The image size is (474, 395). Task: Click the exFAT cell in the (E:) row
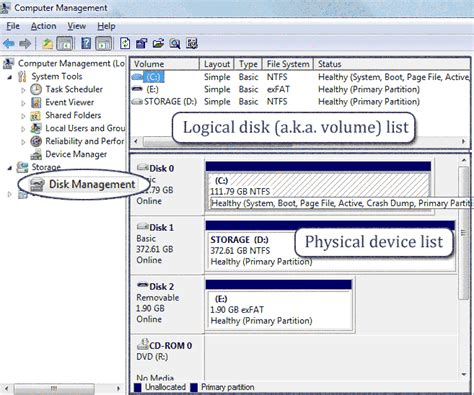tap(278, 89)
